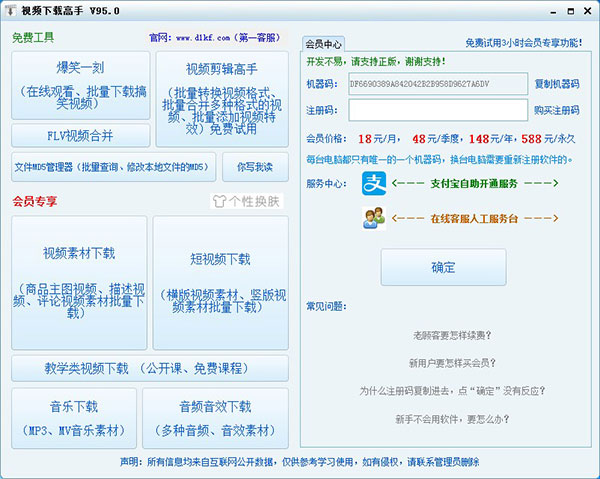Screen dimensions: 600x479
Task: Open FAQ about 注册码 确定 没有反应
Action: point(452,391)
